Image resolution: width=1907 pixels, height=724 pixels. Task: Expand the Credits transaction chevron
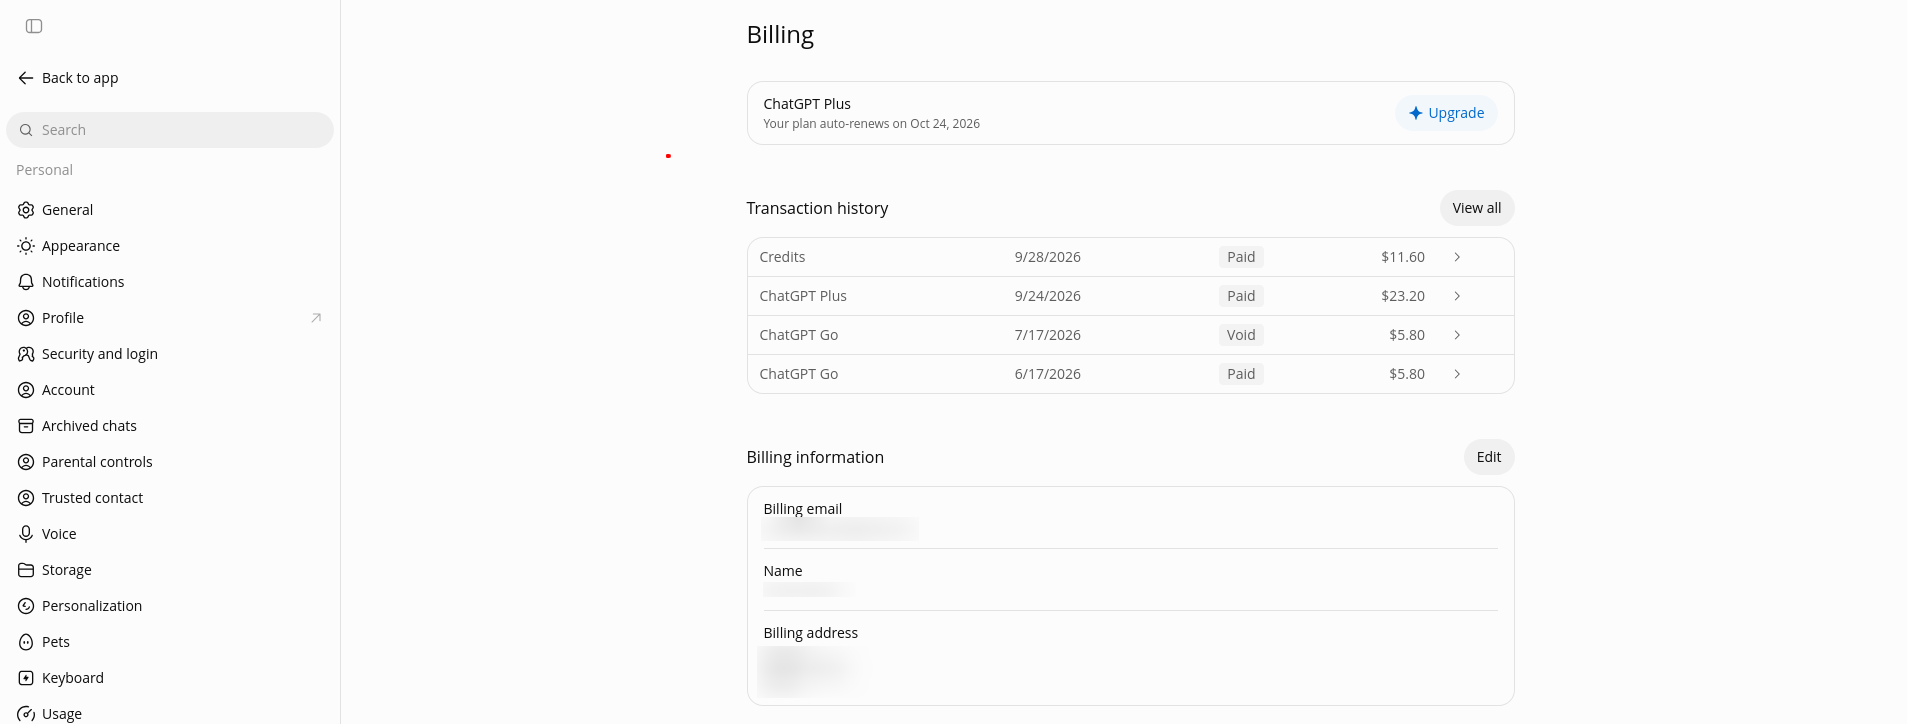pos(1457,257)
